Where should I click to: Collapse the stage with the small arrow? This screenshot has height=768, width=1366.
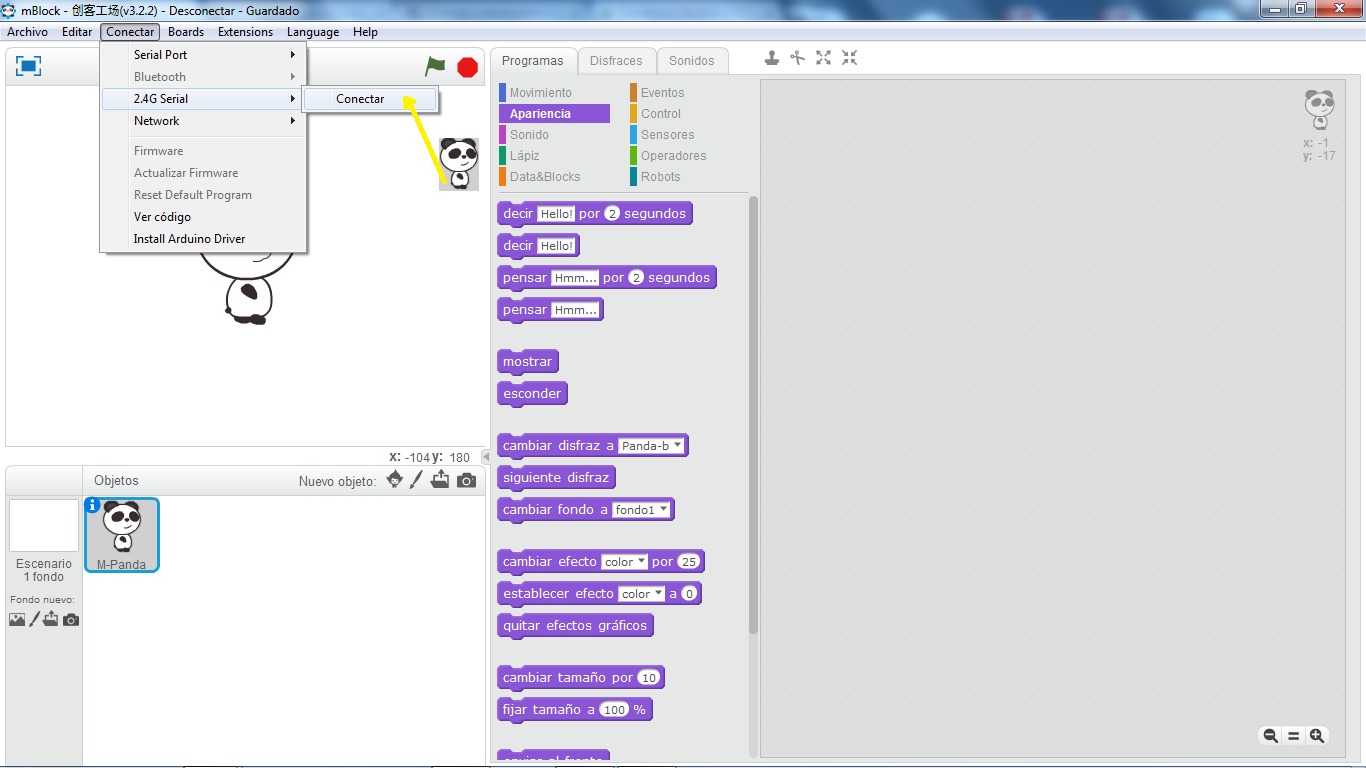486,457
